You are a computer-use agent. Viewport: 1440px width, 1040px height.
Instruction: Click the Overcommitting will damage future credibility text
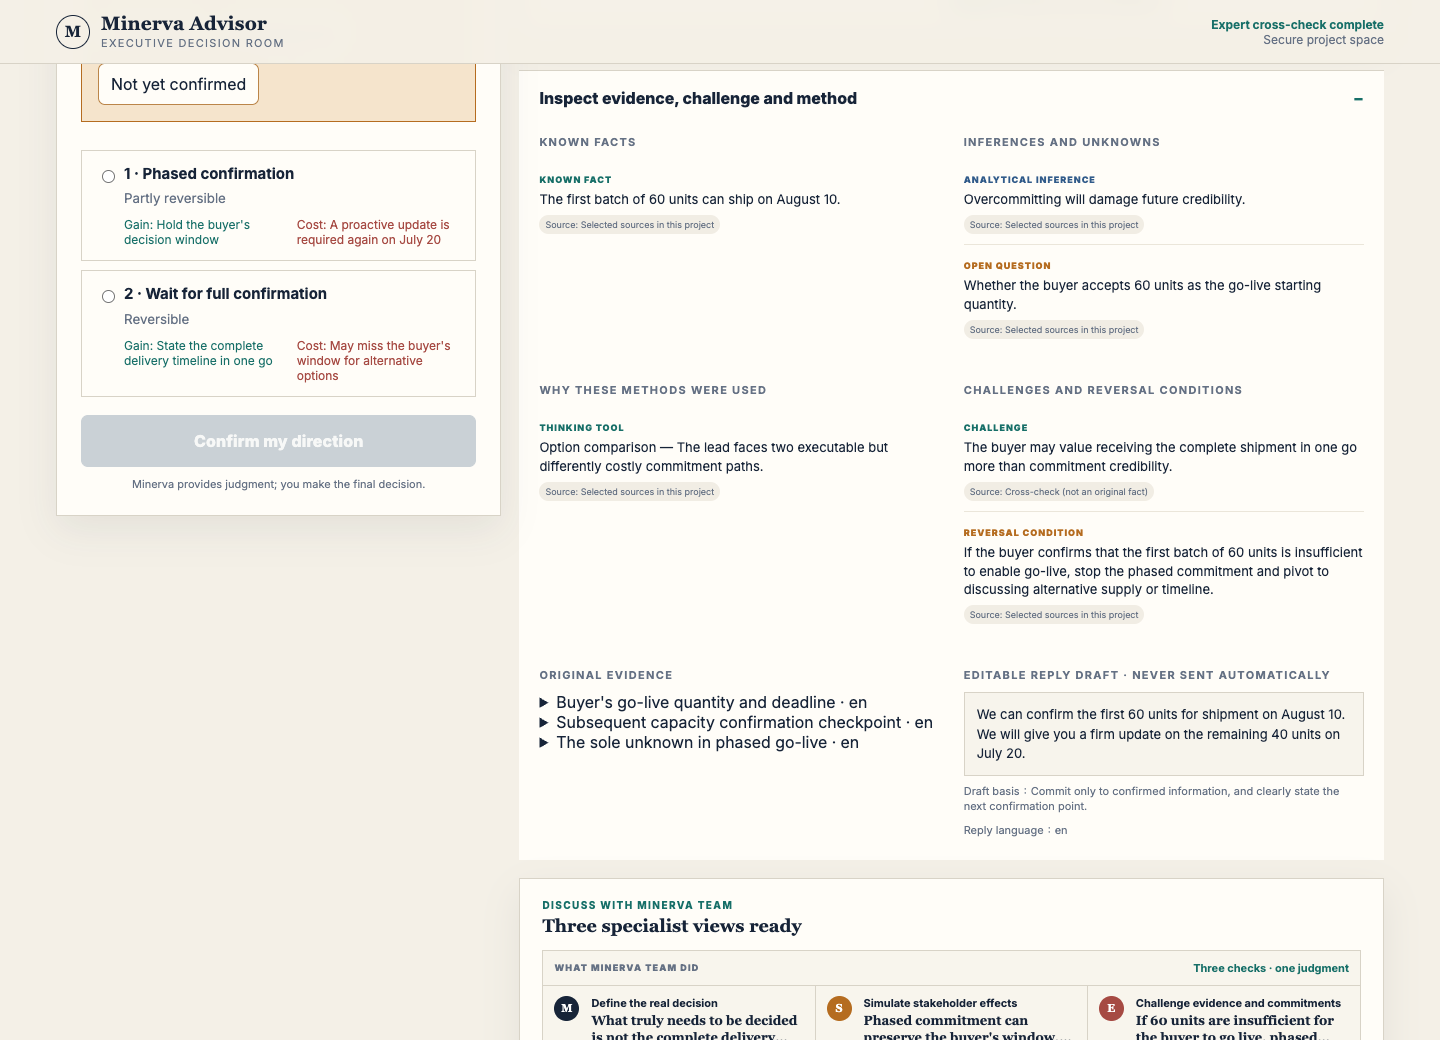(x=1104, y=199)
